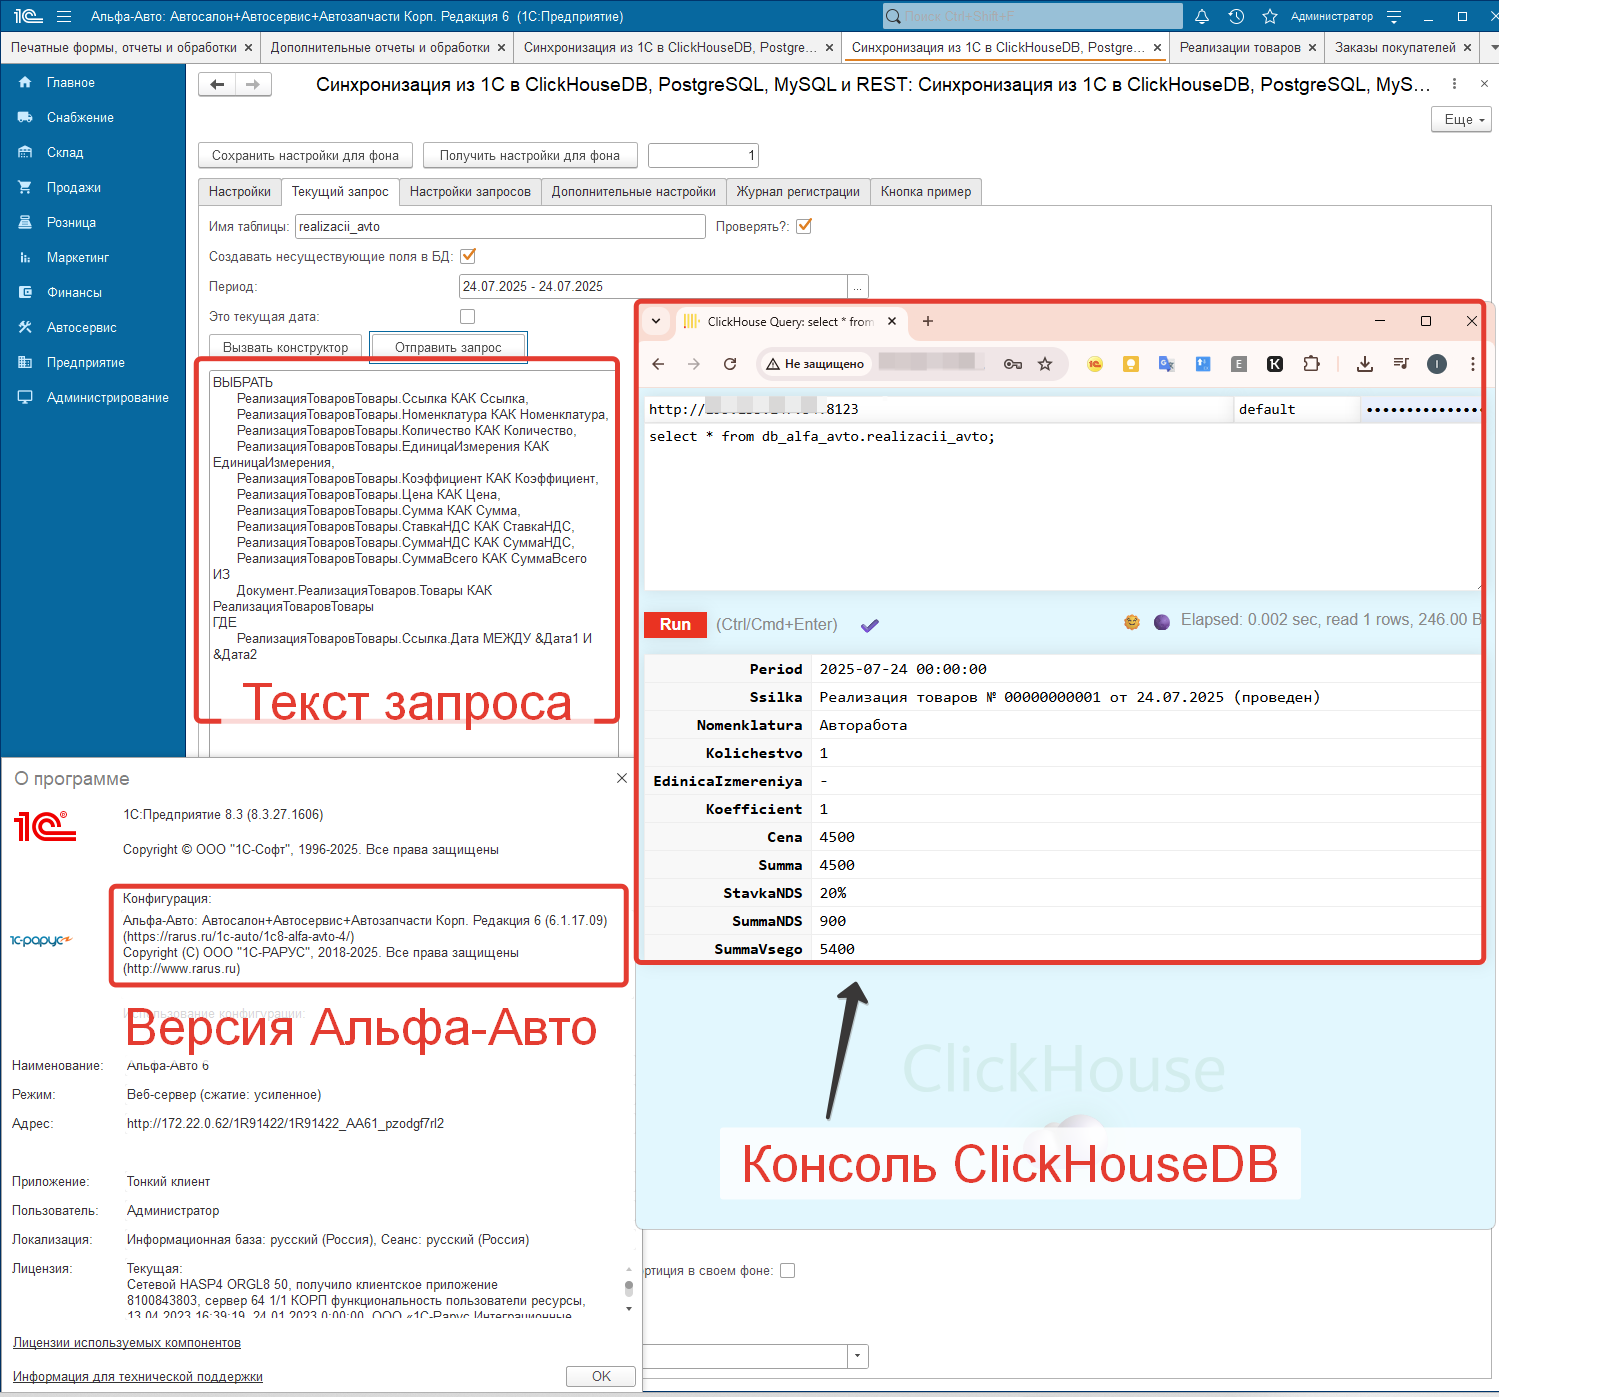Screen dimensions: 1608x1397
Task: Open period picker ellipsis button
Action: pos(858,287)
